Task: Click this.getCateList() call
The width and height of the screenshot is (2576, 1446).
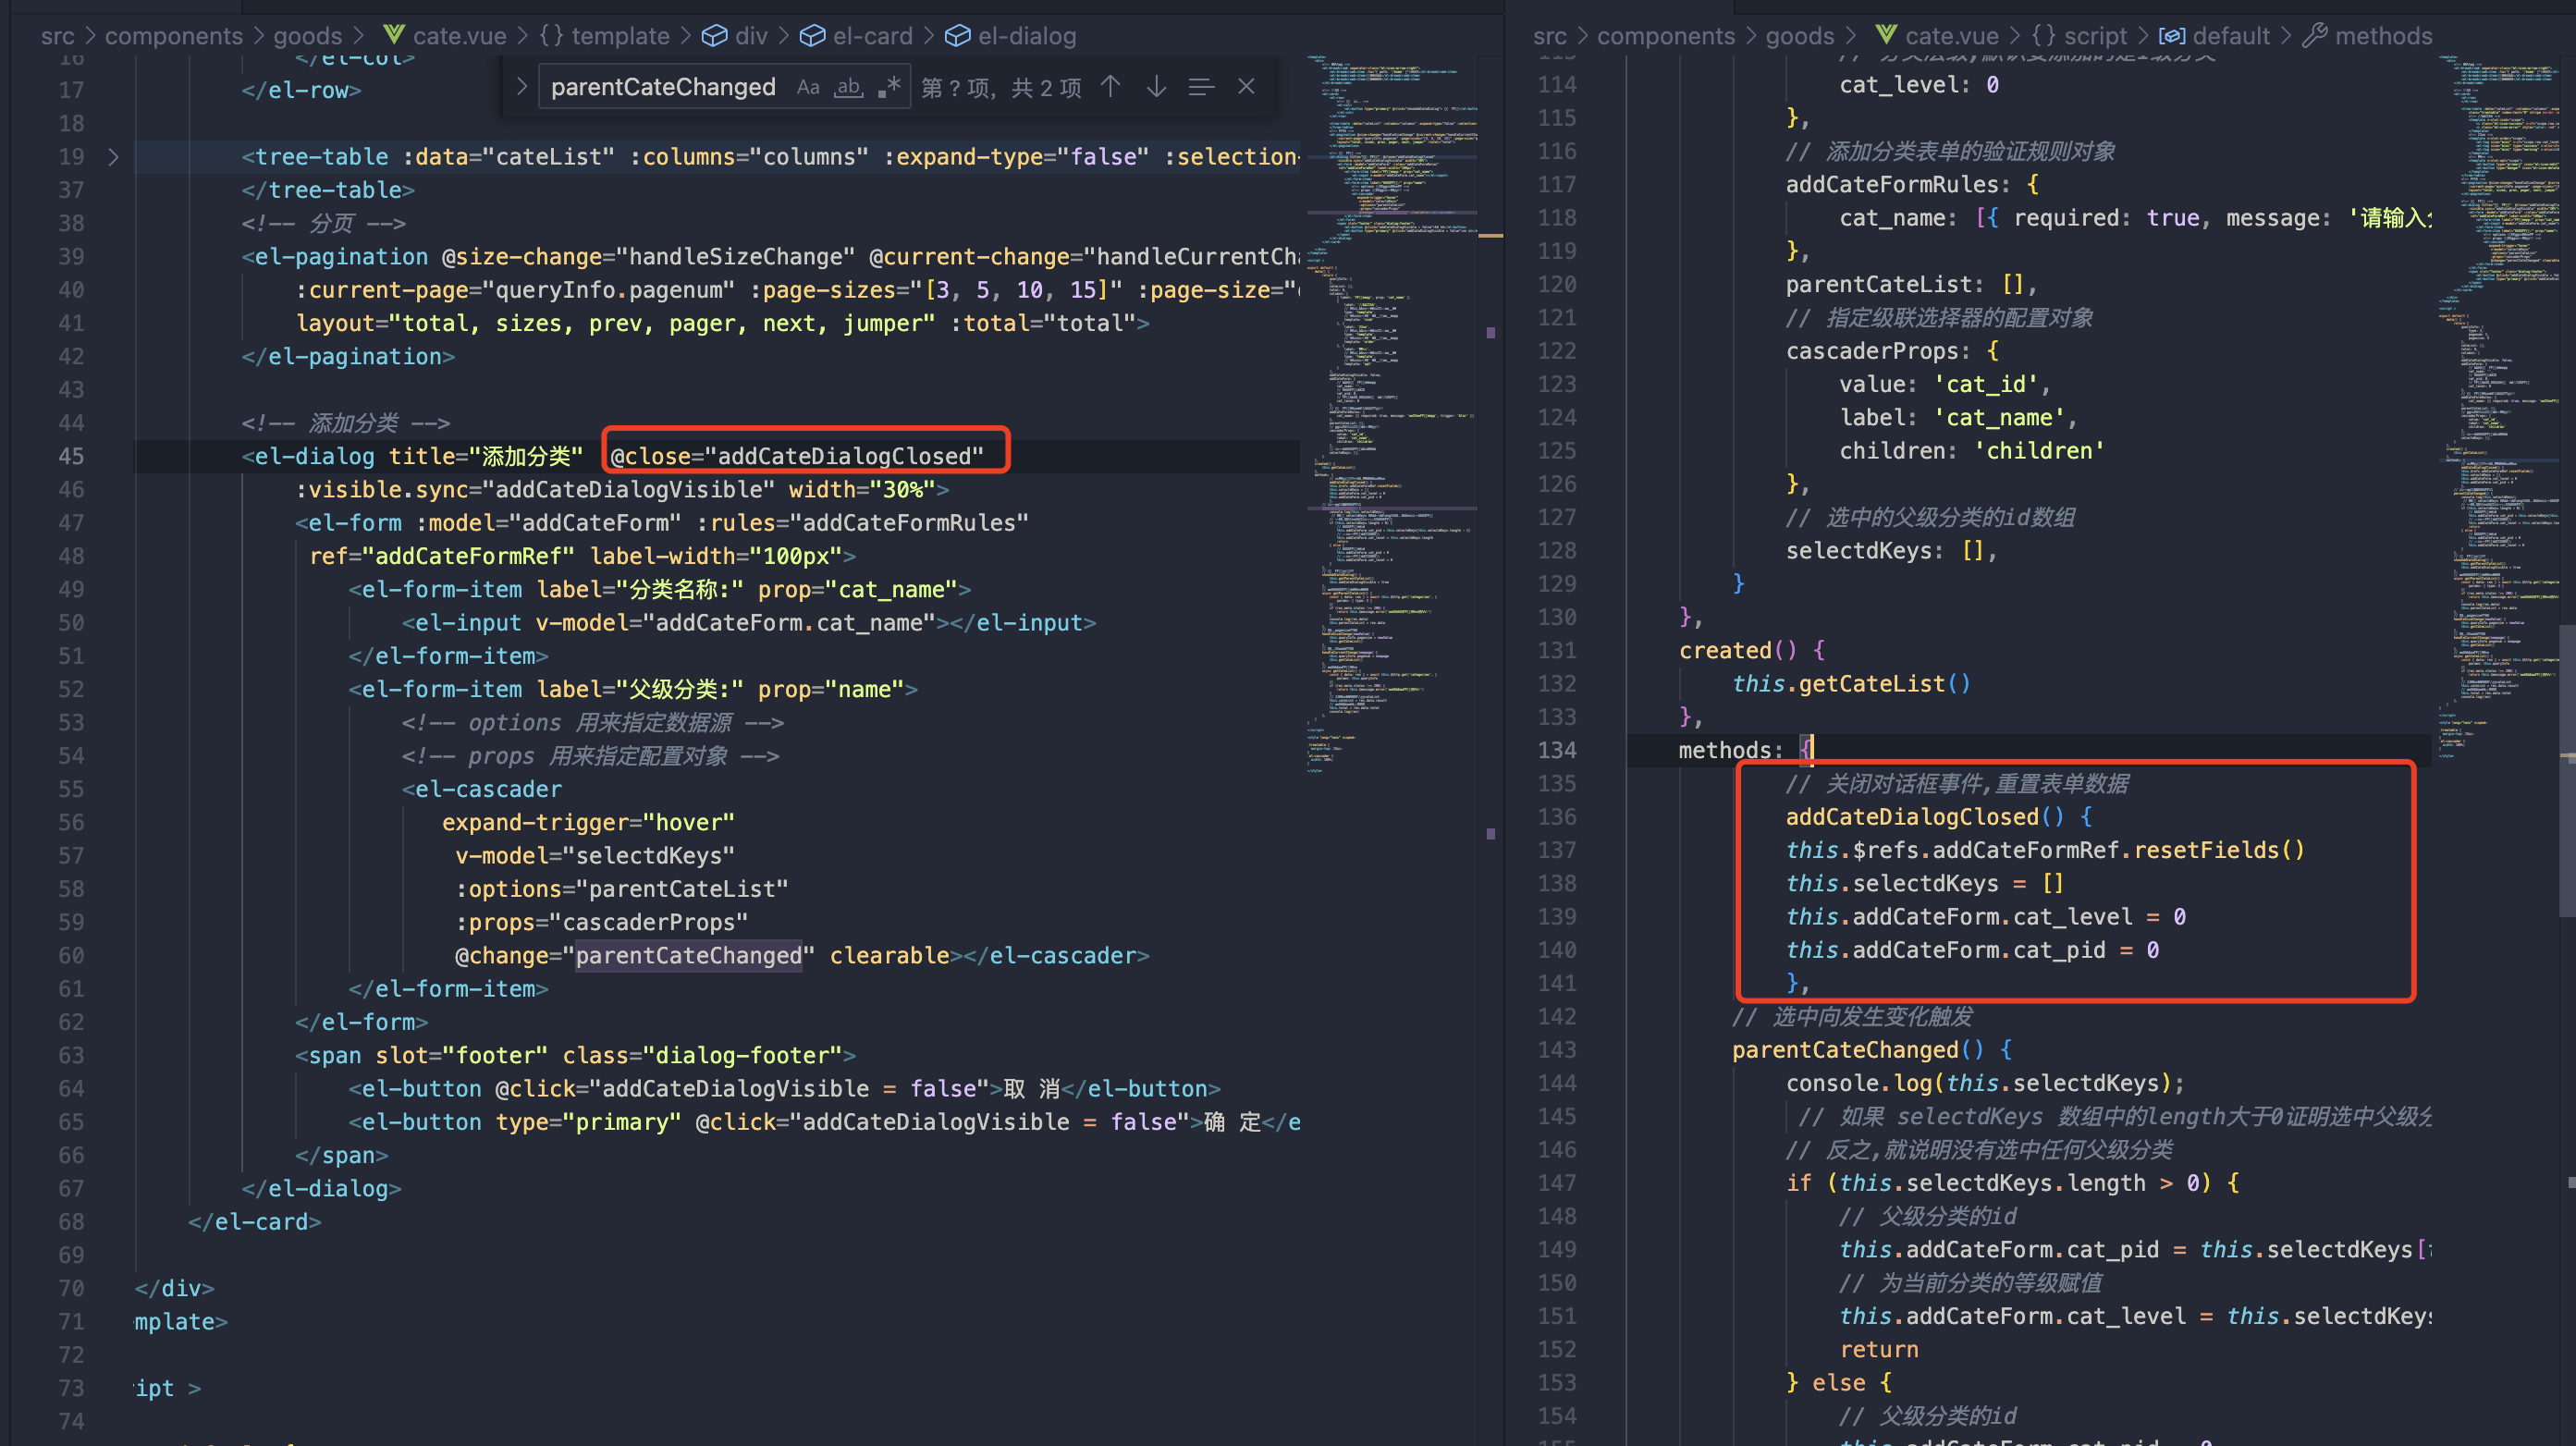Action: coord(1851,684)
